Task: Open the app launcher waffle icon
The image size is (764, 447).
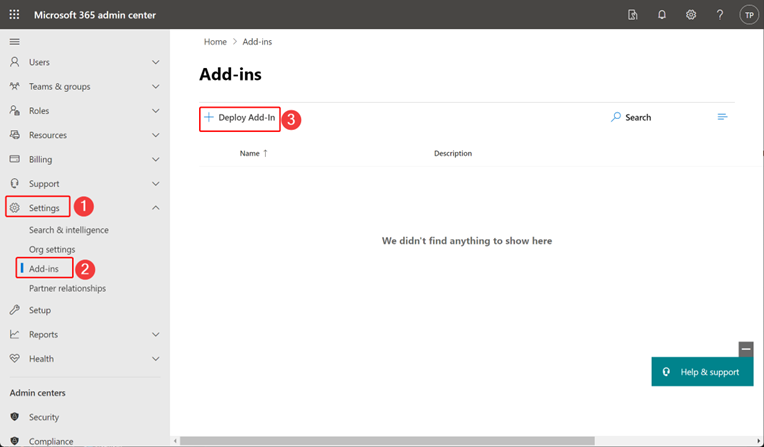Action: click(15, 15)
